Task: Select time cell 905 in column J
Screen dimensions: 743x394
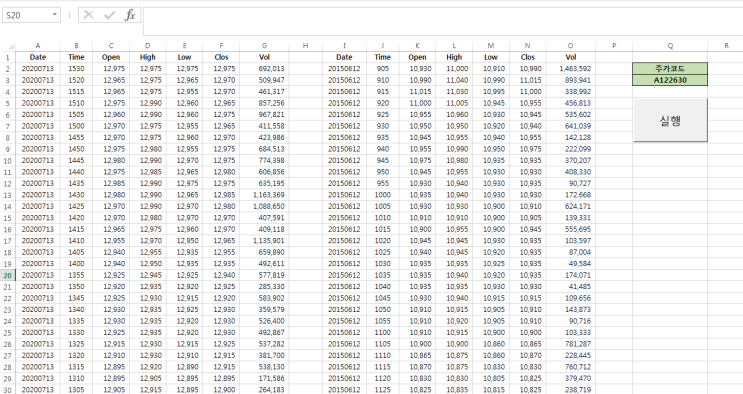Action: 383,69
